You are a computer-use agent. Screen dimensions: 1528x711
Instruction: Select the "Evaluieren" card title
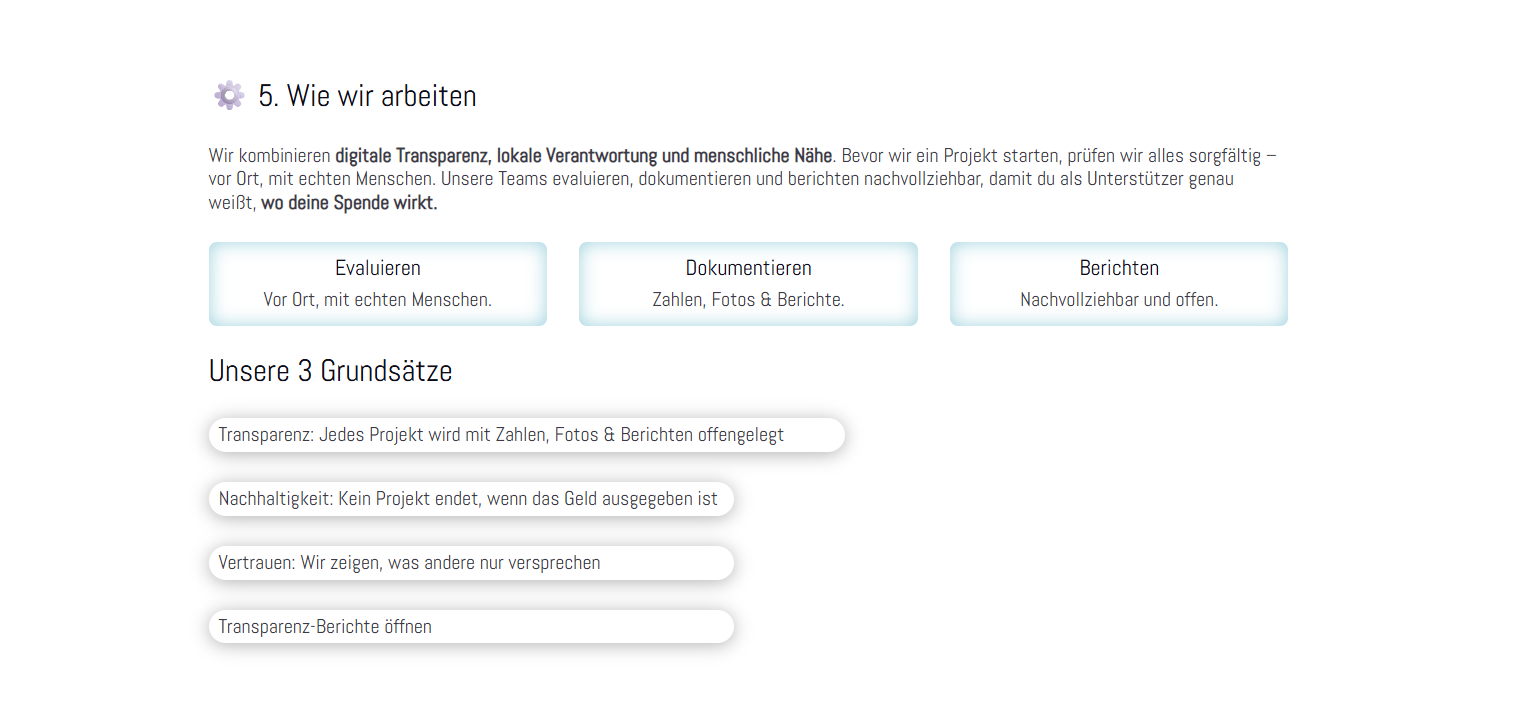(x=378, y=268)
